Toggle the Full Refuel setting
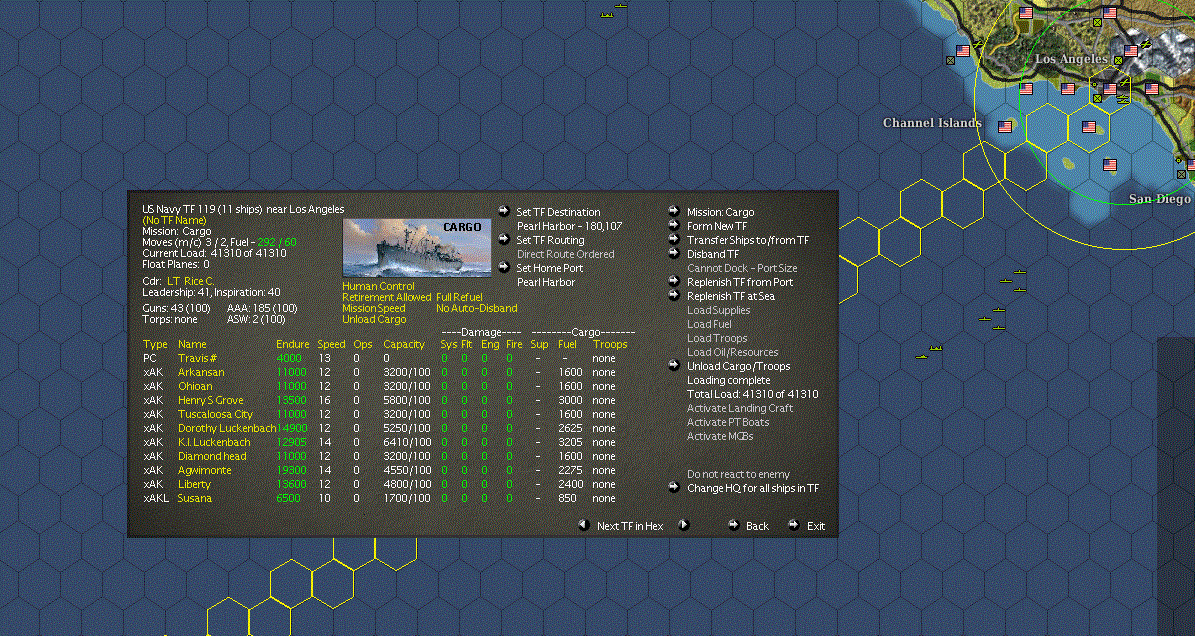The width and height of the screenshot is (1195, 636). (459, 297)
